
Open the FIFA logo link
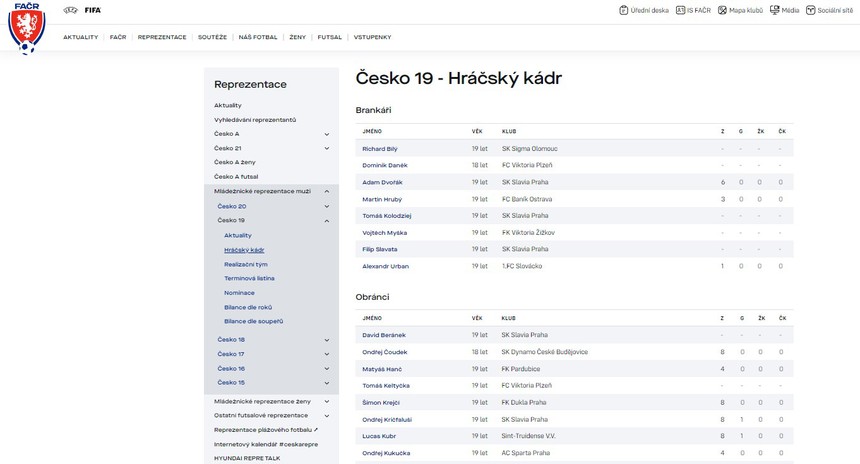93,10
